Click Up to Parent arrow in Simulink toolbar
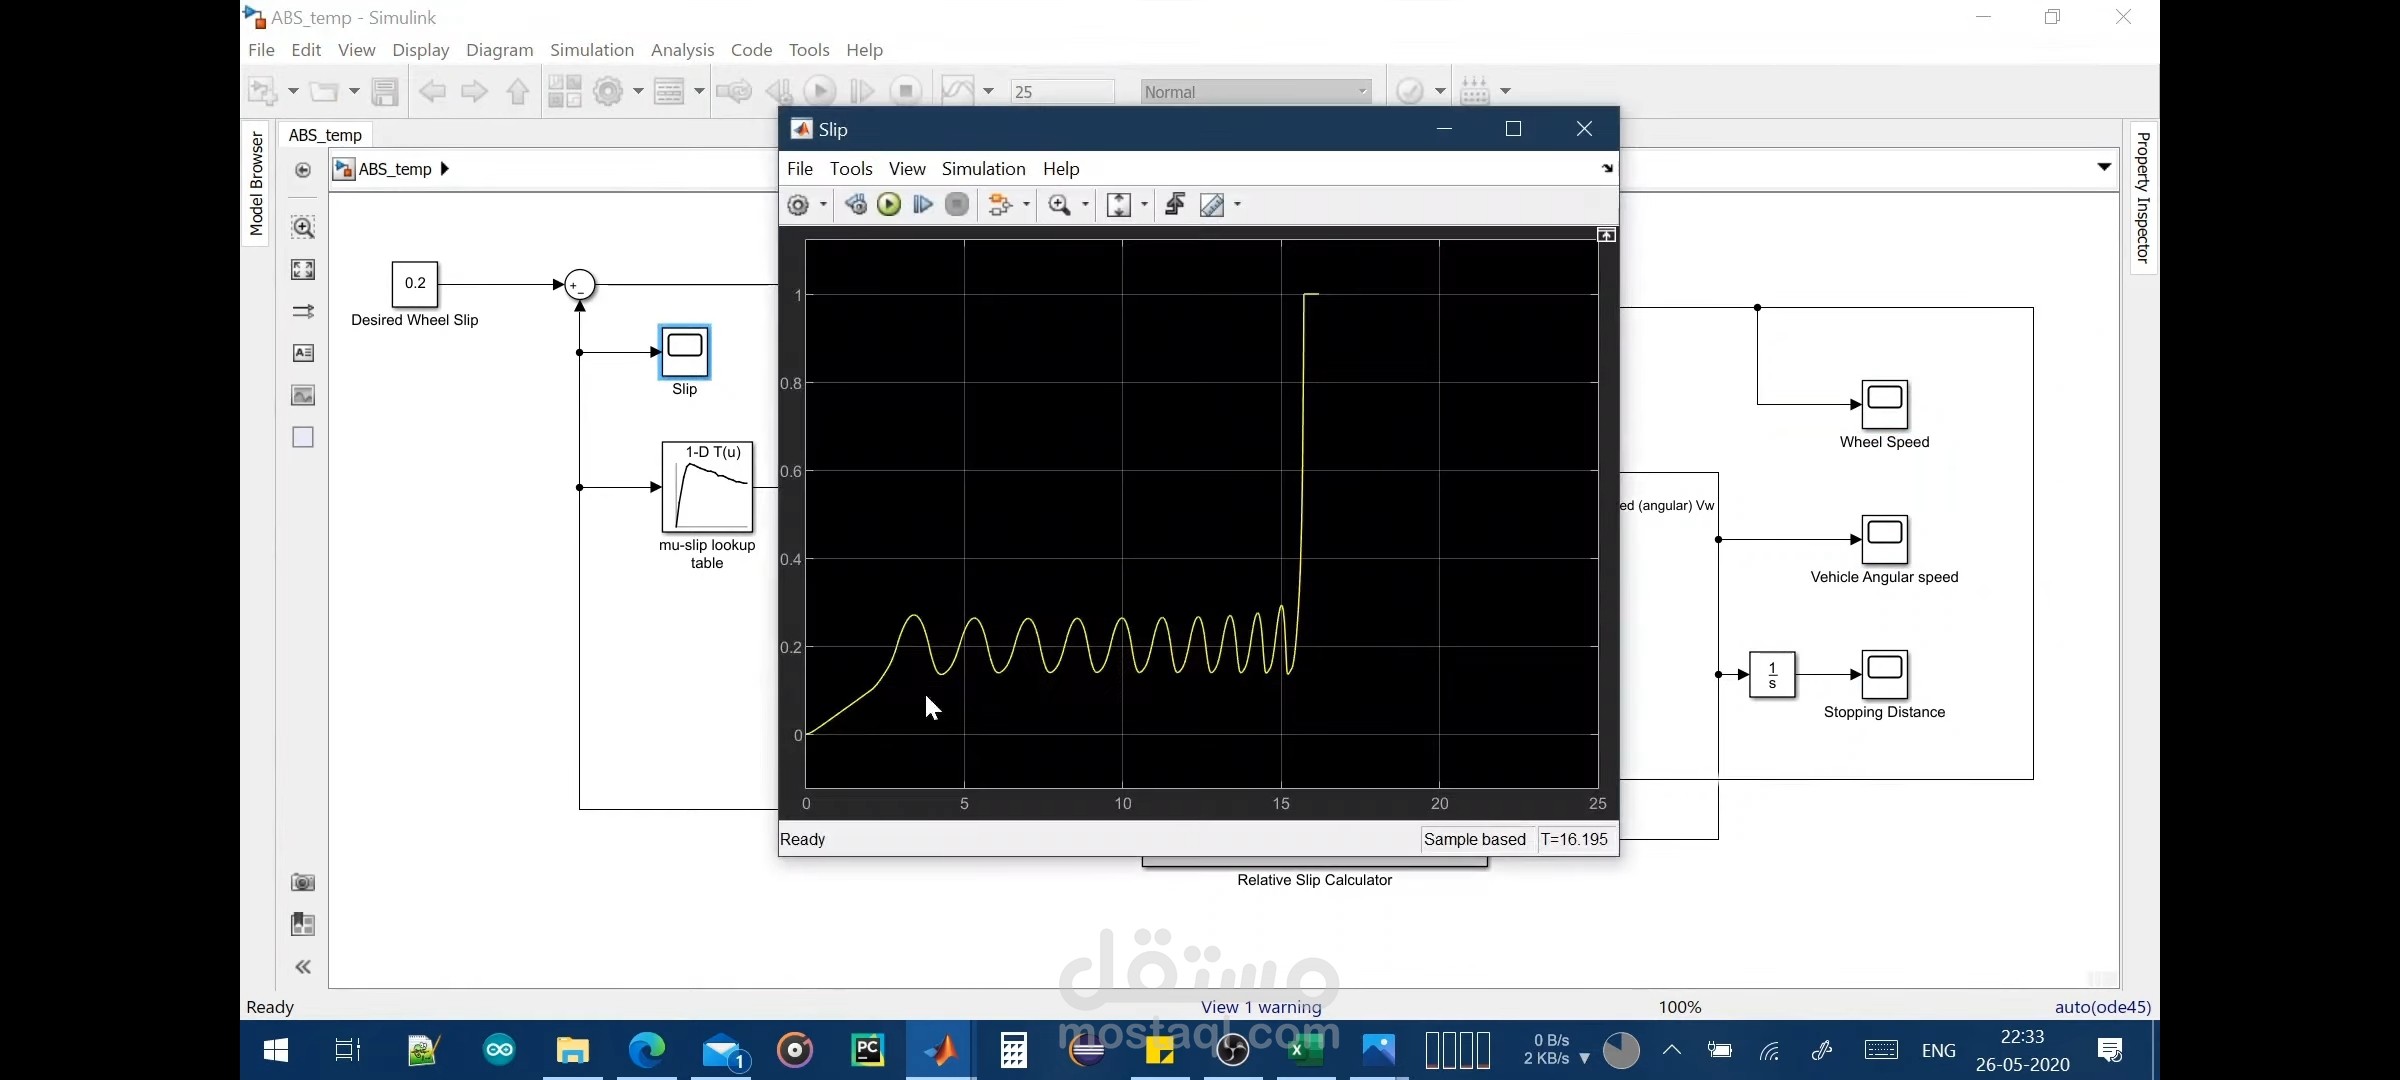Viewport: 2400px width, 1080px height. (x=518, y=92)
